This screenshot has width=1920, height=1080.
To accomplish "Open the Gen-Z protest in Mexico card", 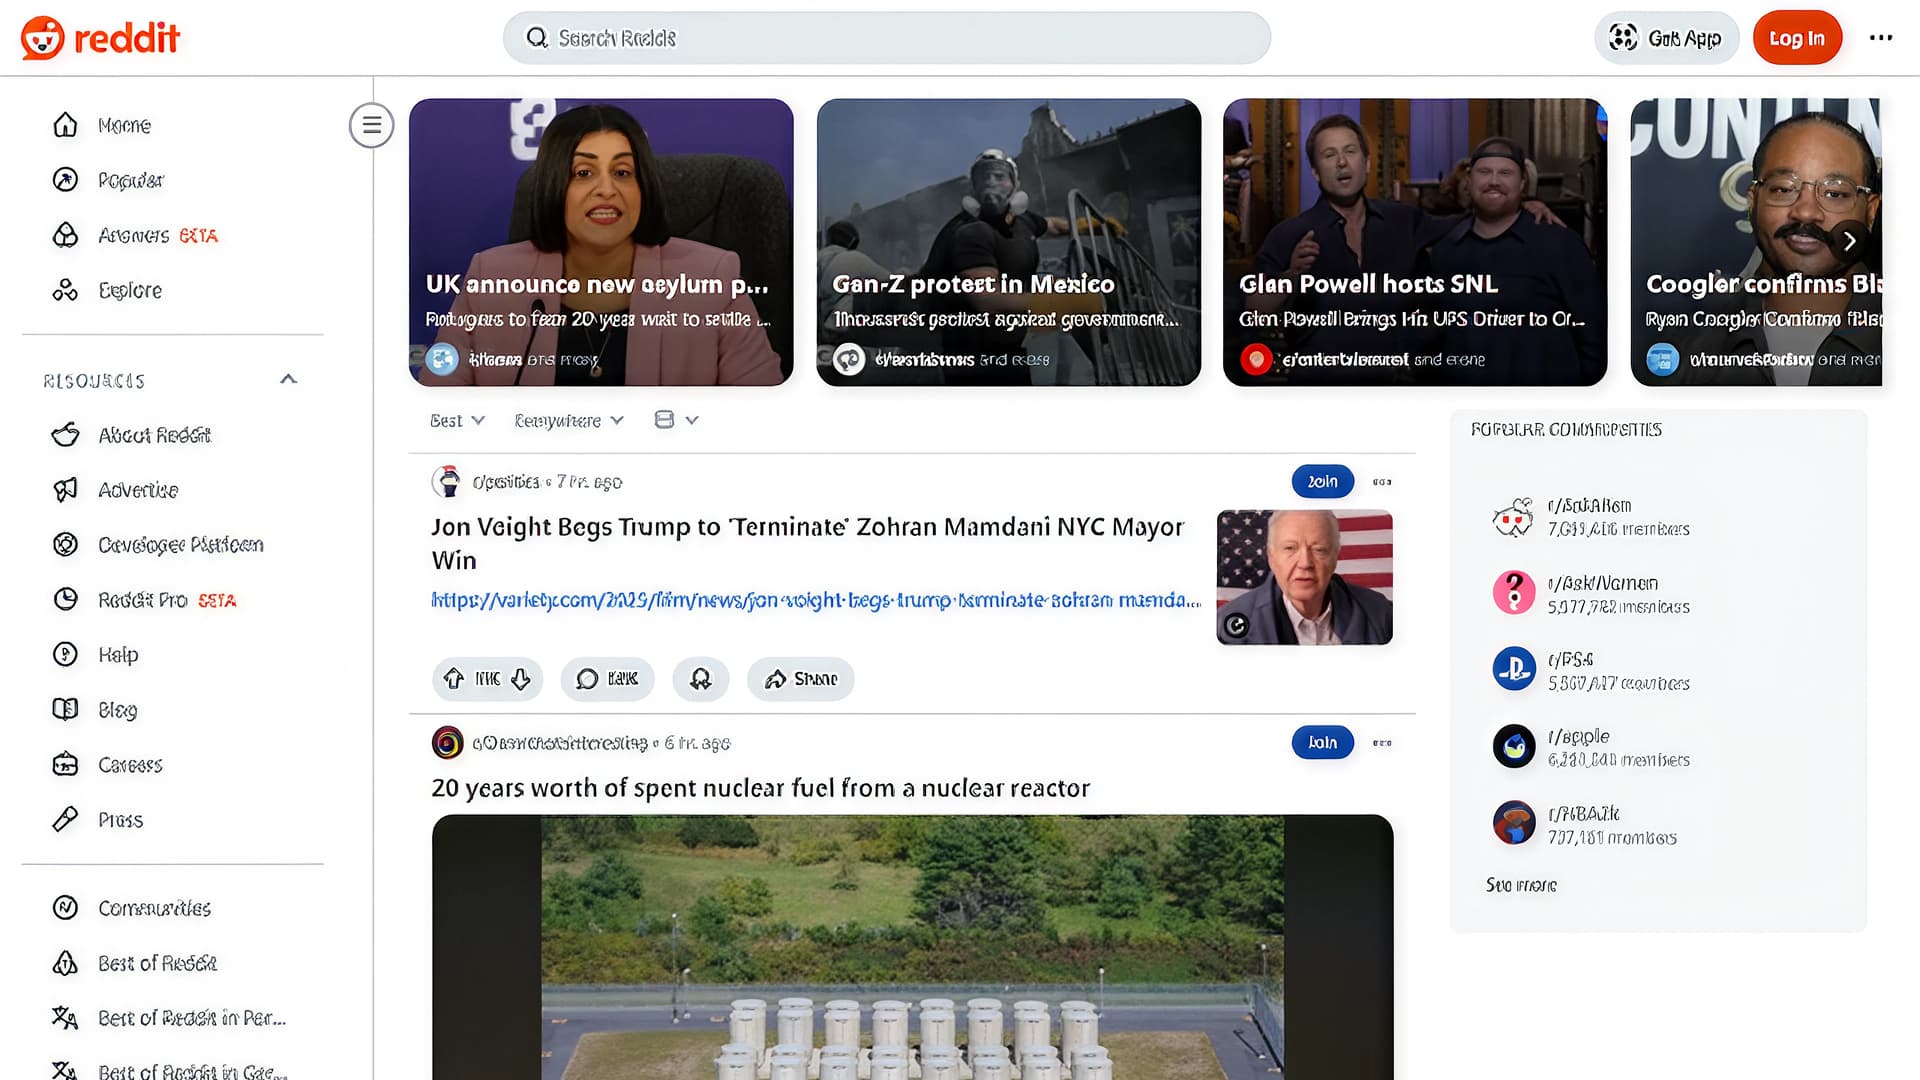I will (x=1008, y=242).
